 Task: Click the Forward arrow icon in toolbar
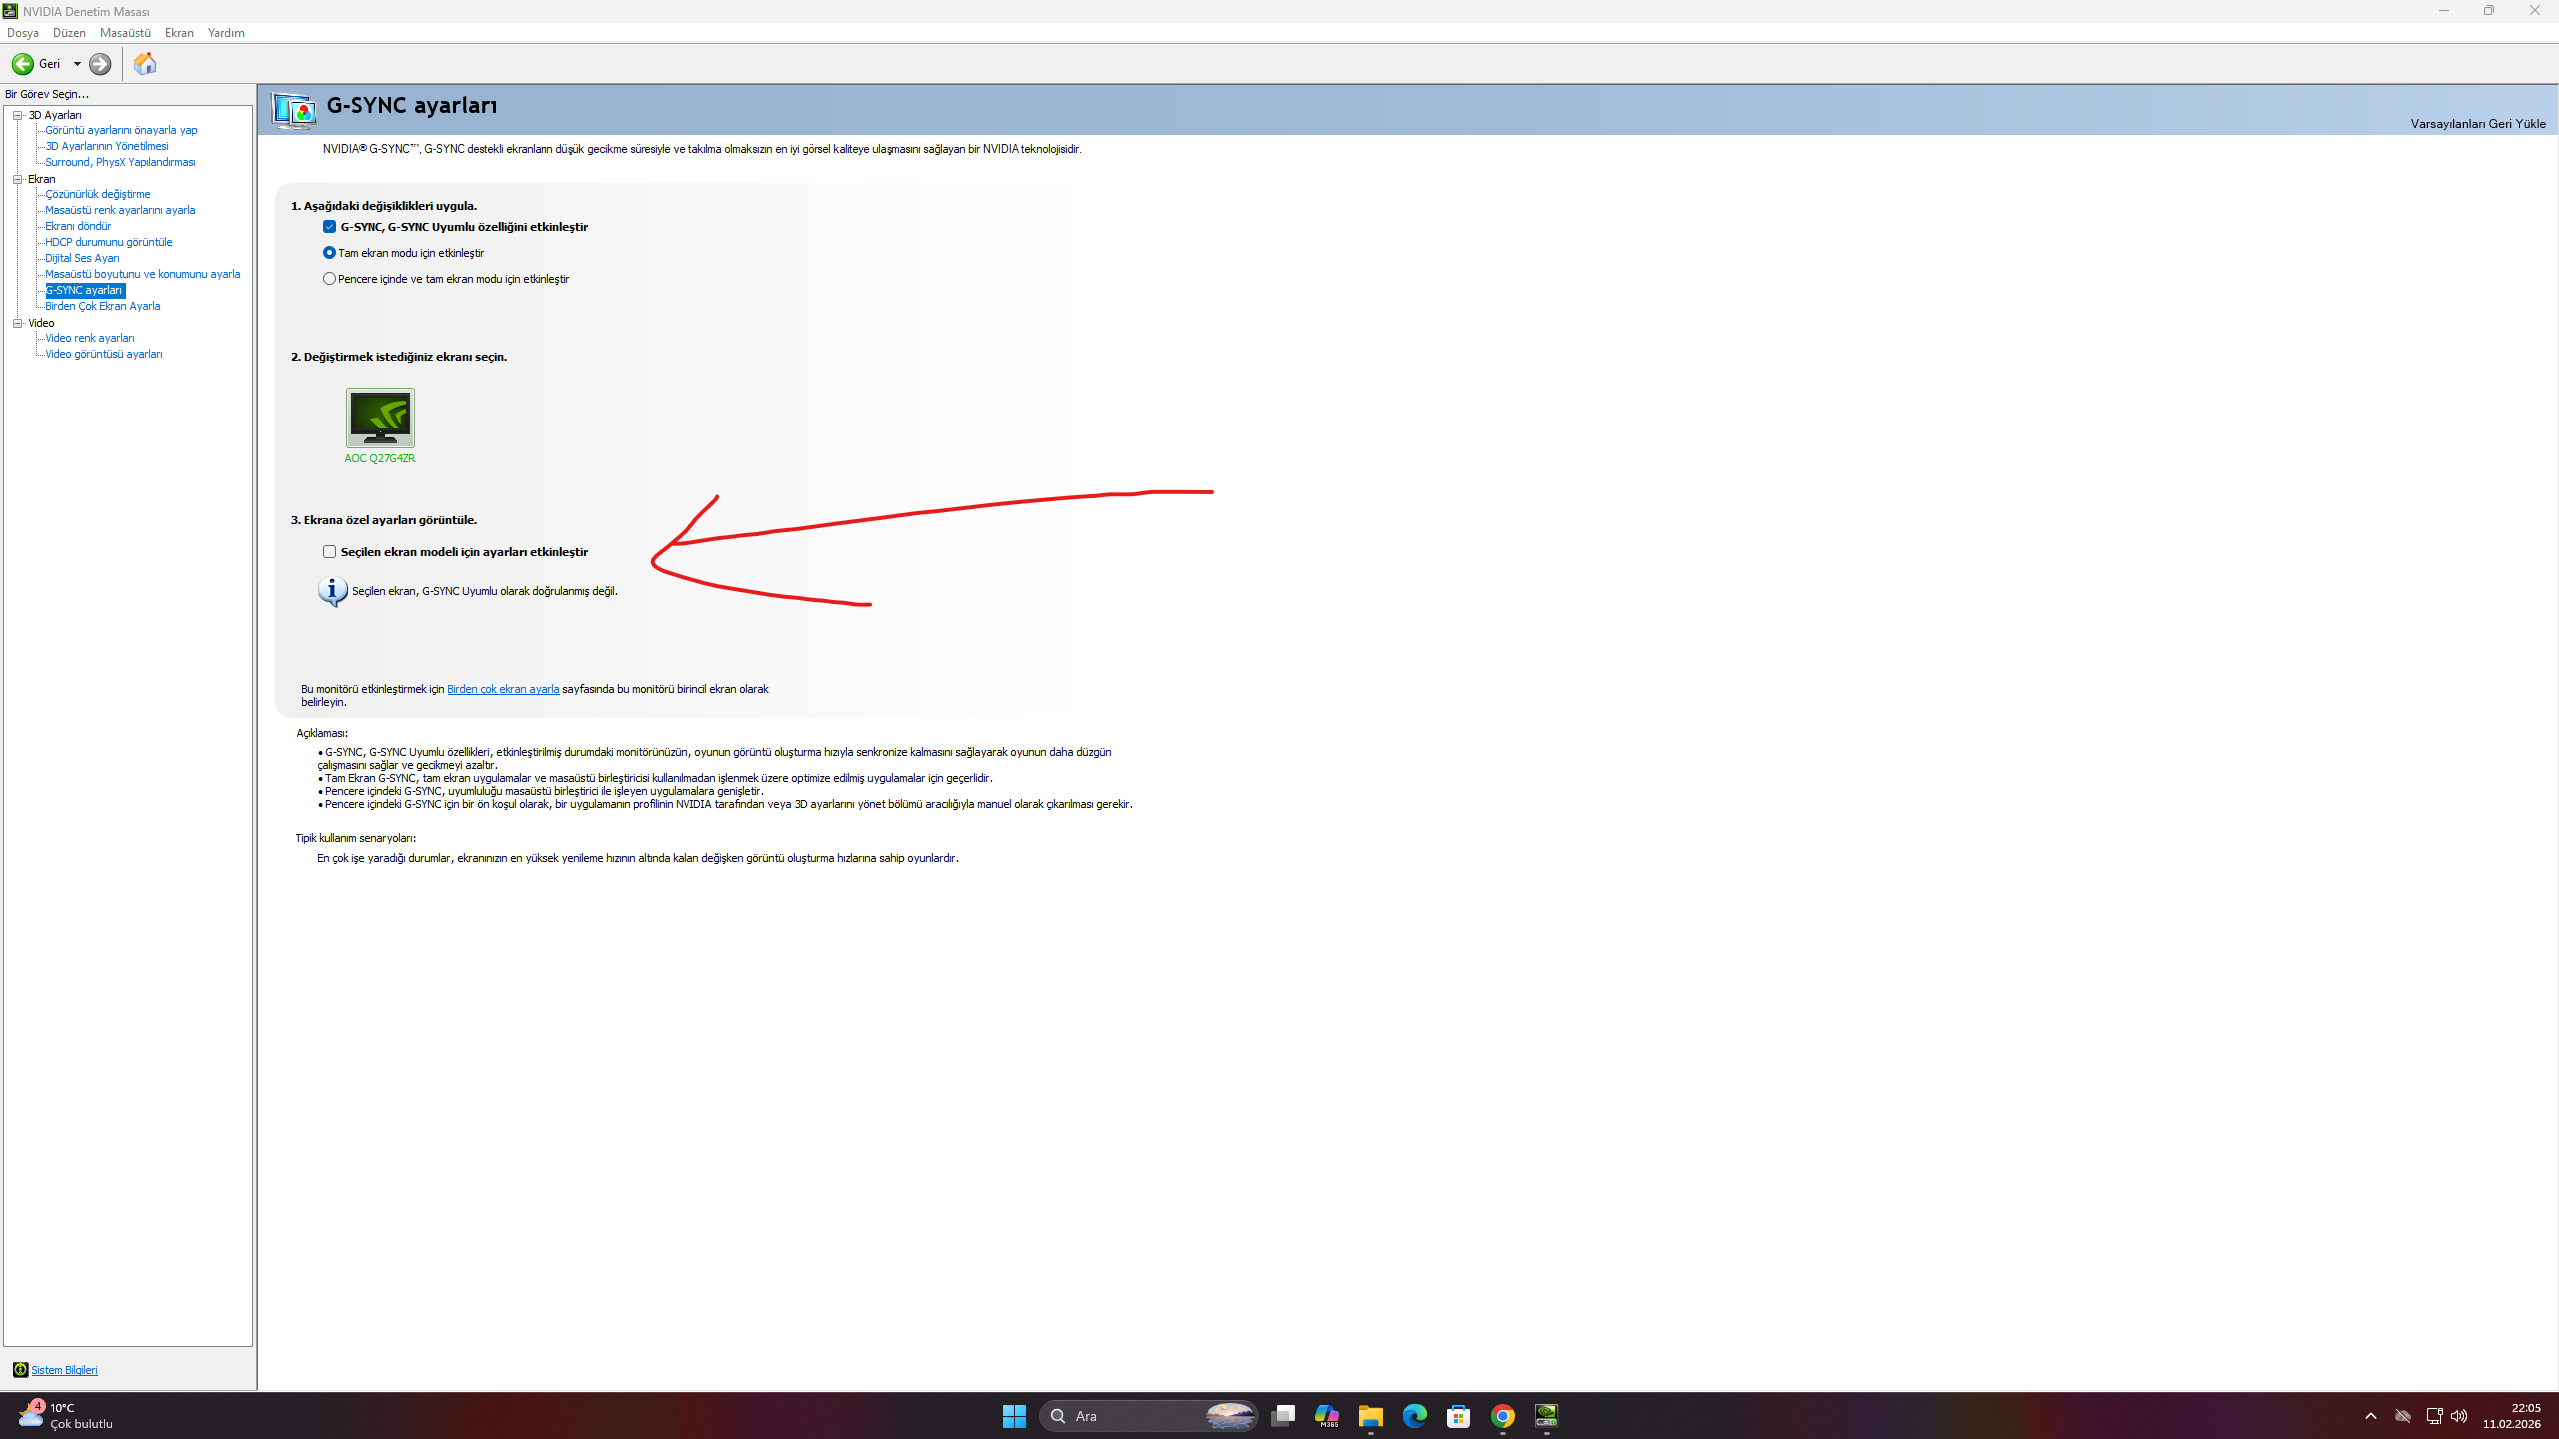pos(100,64)
